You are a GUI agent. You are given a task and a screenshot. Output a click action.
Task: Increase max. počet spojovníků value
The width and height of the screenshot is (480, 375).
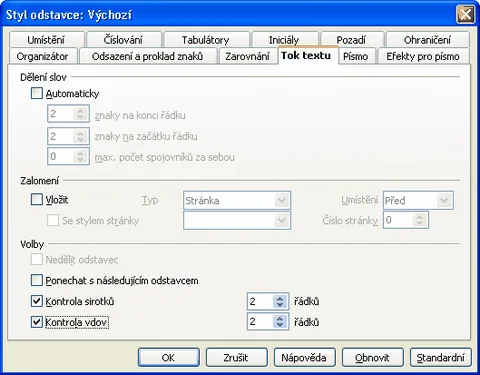[80, 153]
